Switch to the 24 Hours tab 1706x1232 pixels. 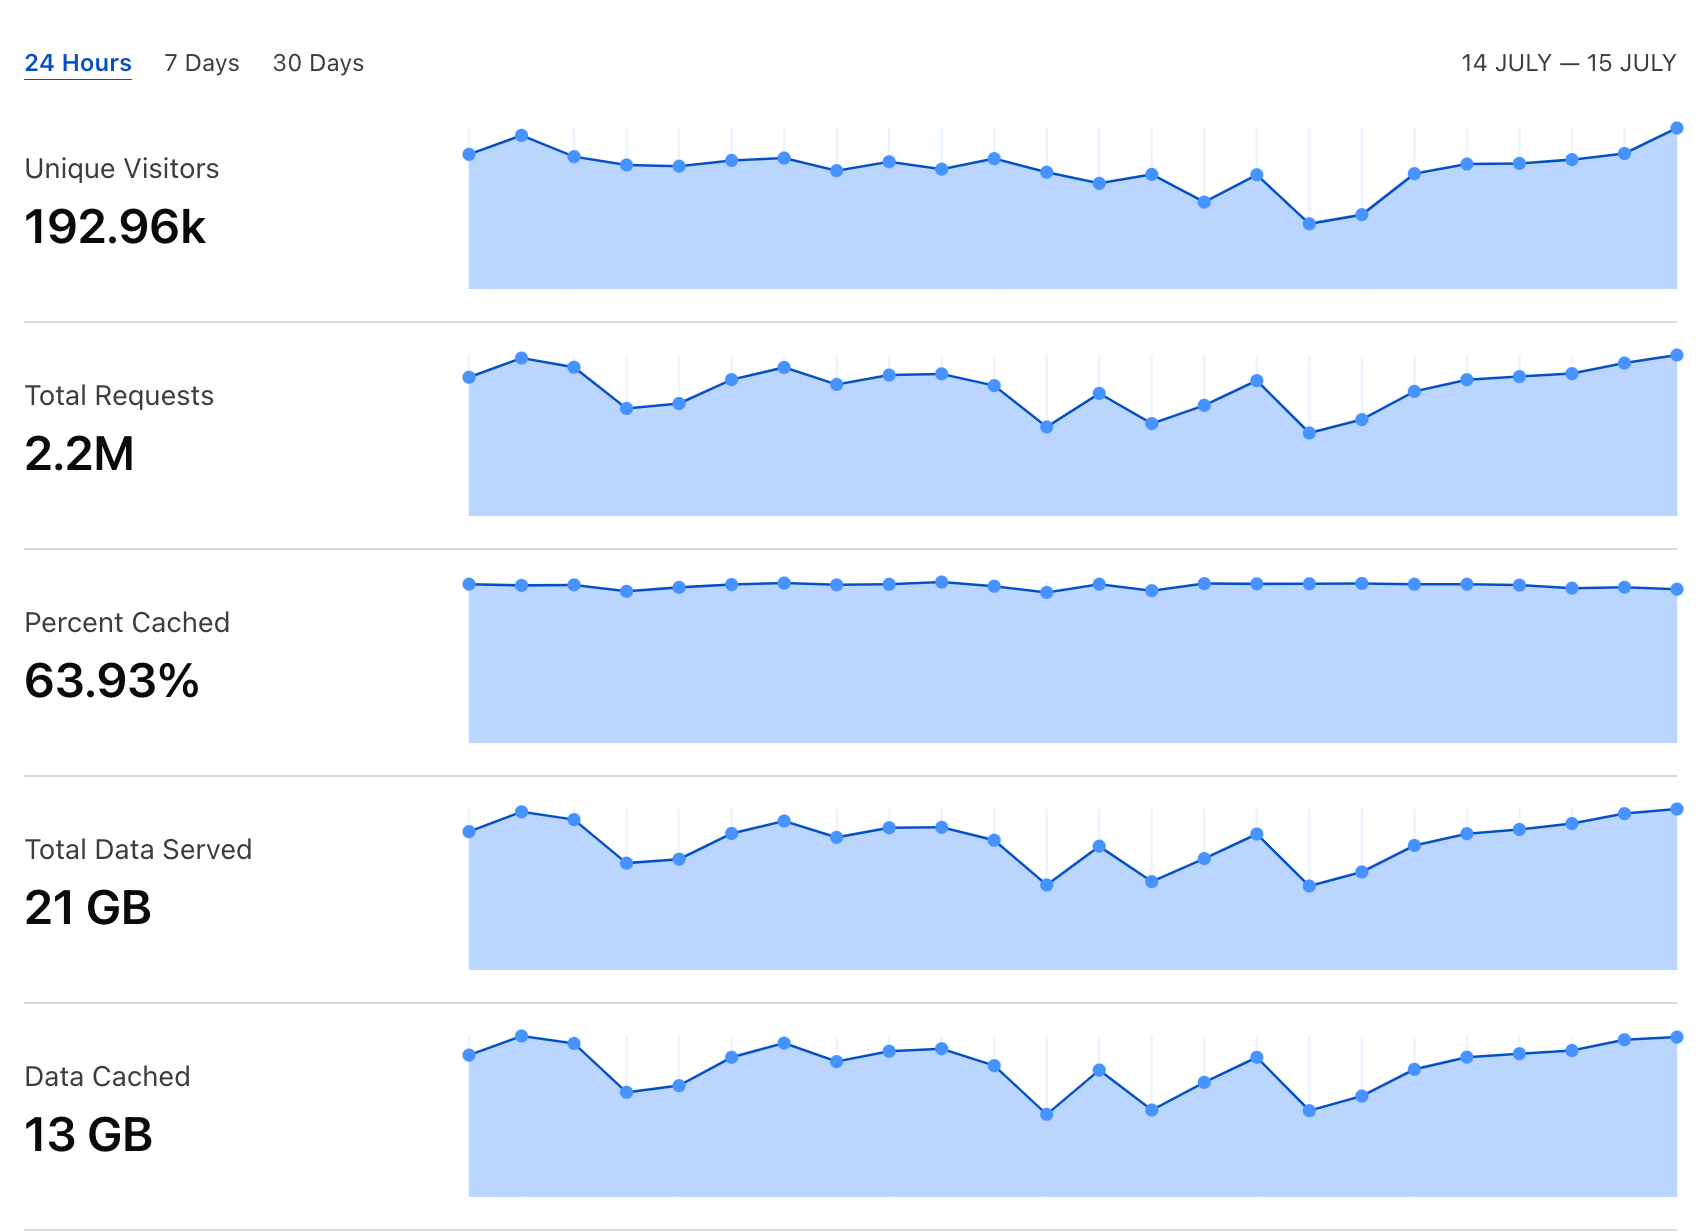tap(78, 63)
